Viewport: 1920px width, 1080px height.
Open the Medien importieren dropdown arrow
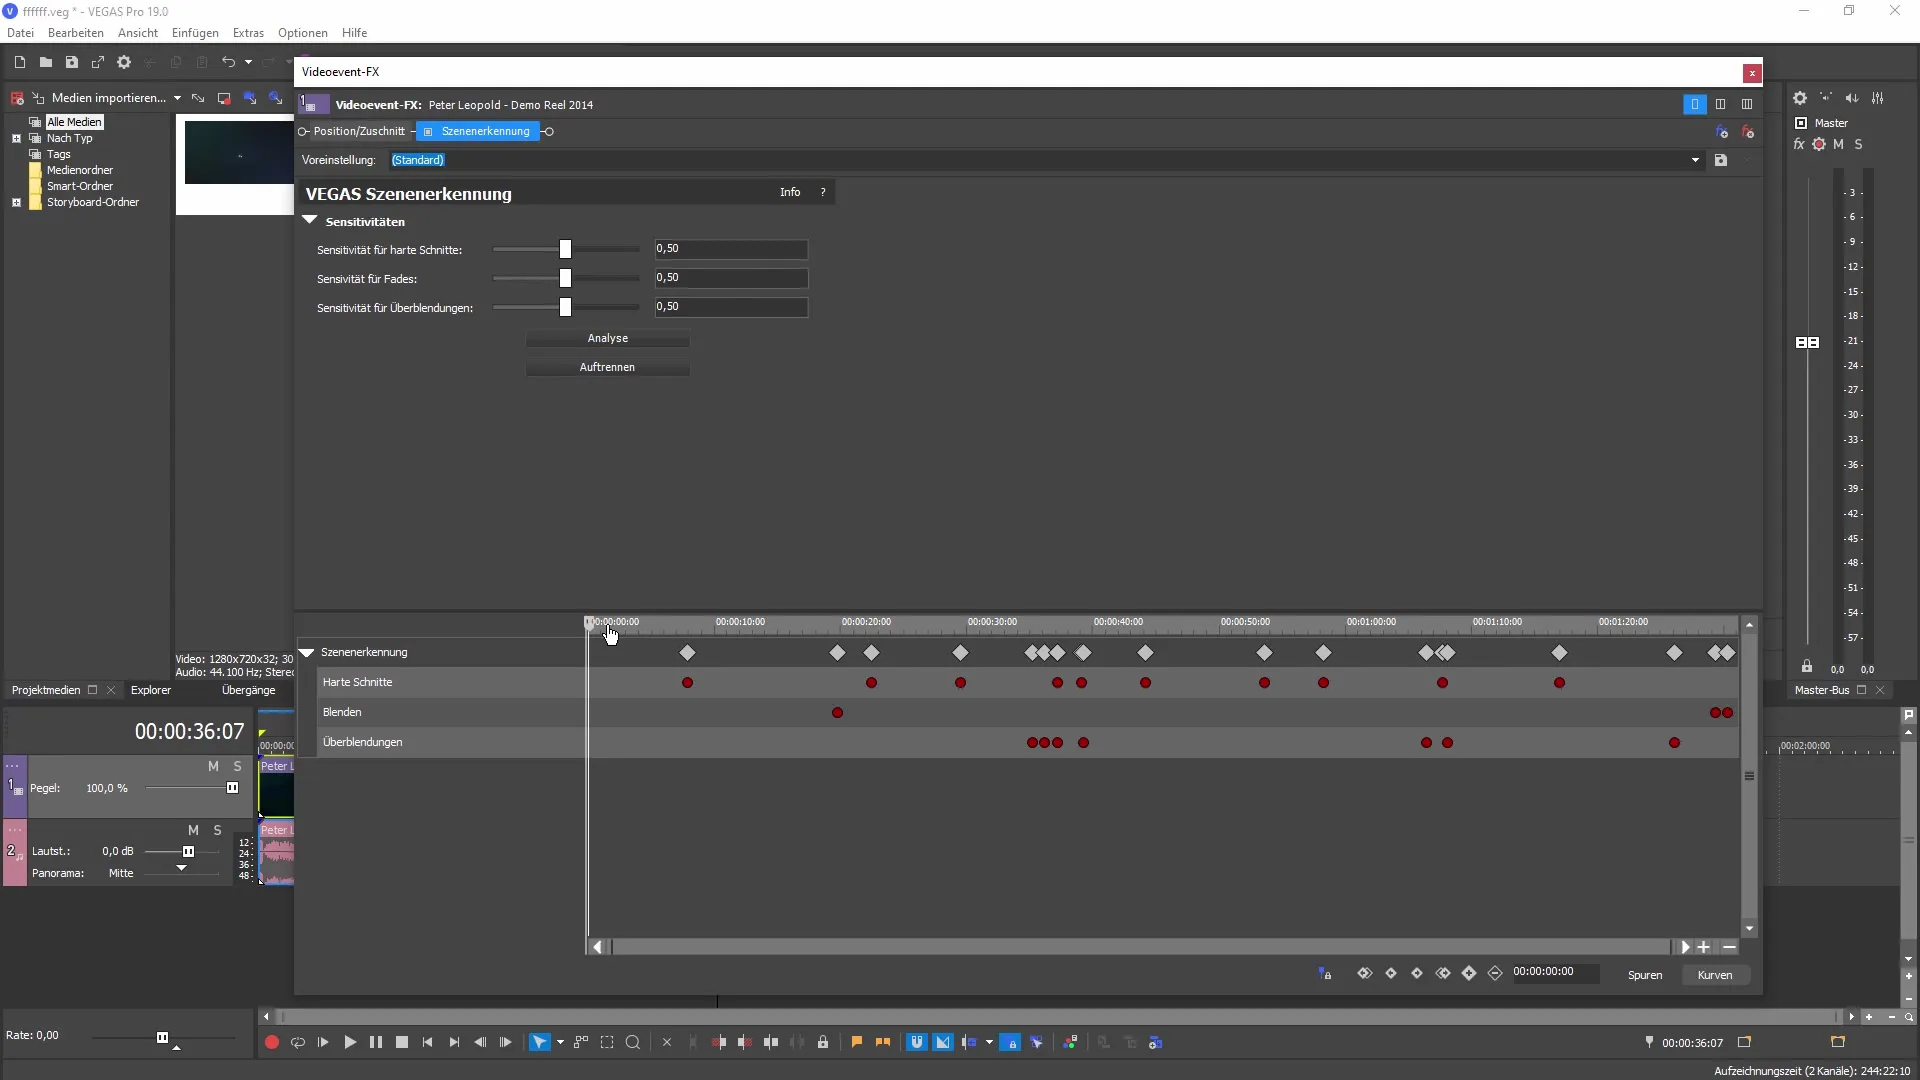tap(177, 98)
